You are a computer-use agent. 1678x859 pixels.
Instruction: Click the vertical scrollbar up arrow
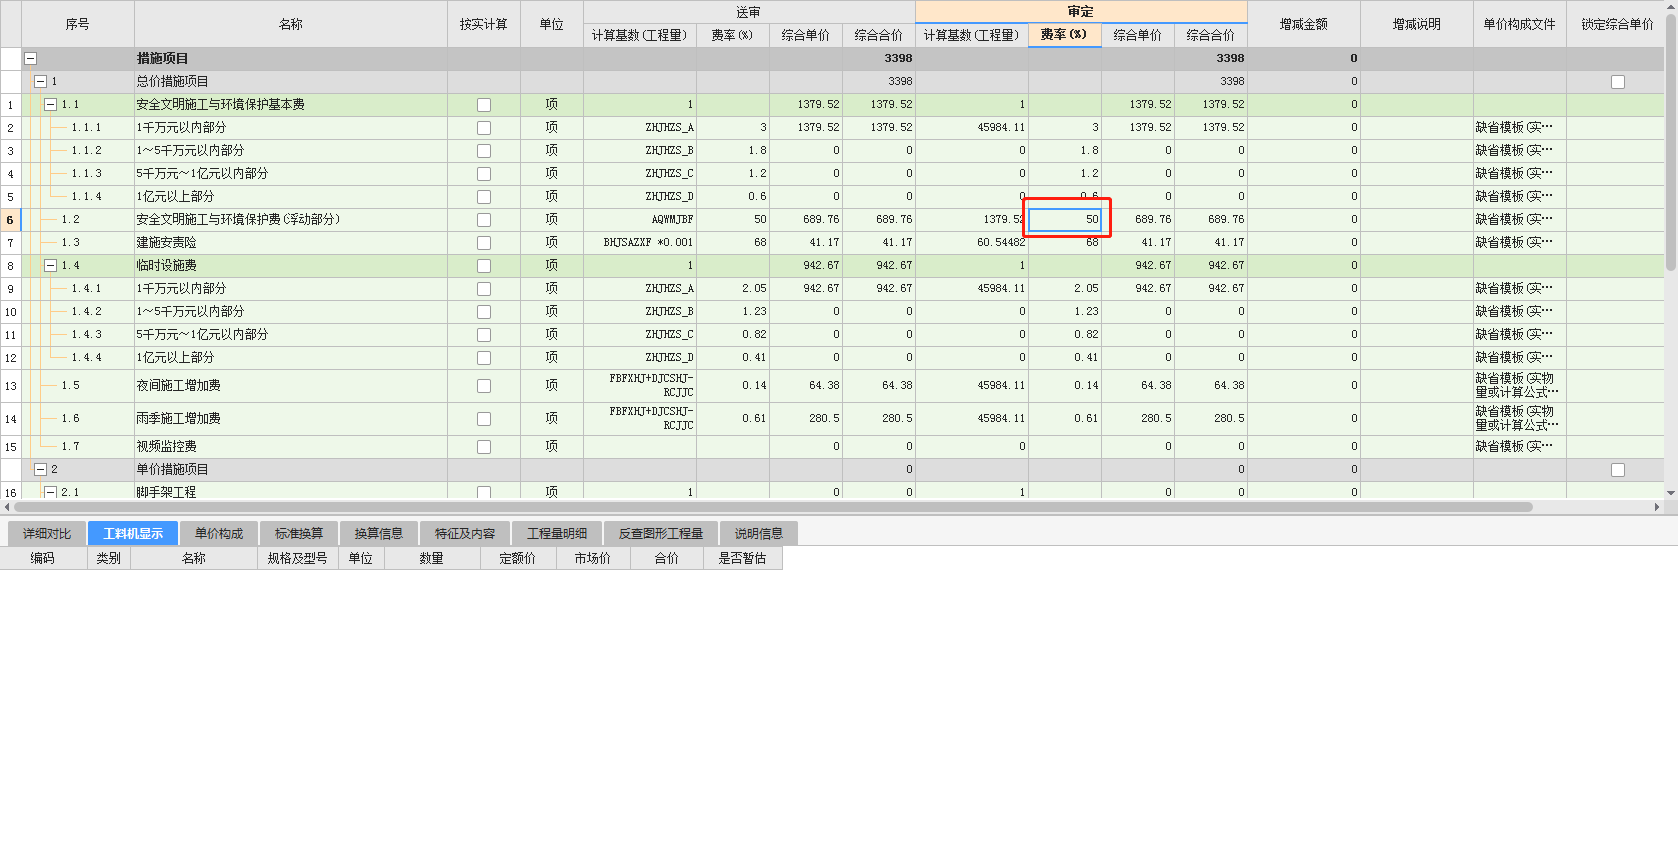click(1671, 6)
